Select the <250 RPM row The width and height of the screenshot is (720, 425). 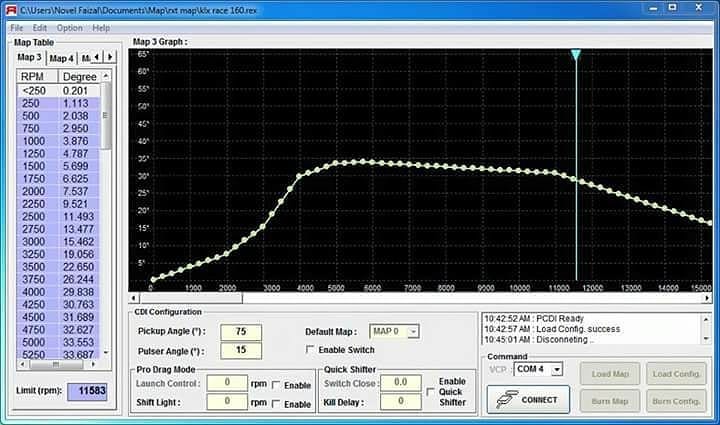click(58, 90)
